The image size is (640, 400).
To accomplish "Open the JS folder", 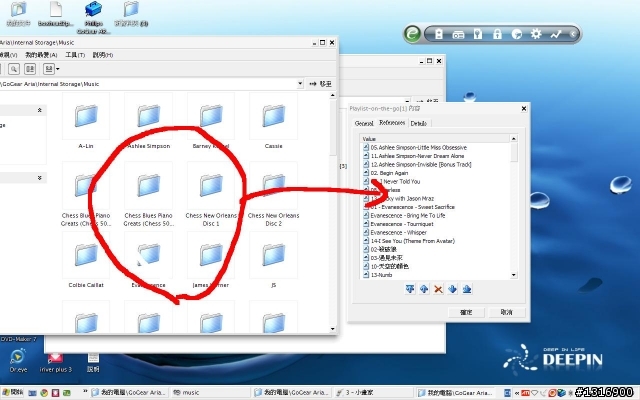I will [x=273, y=260].
